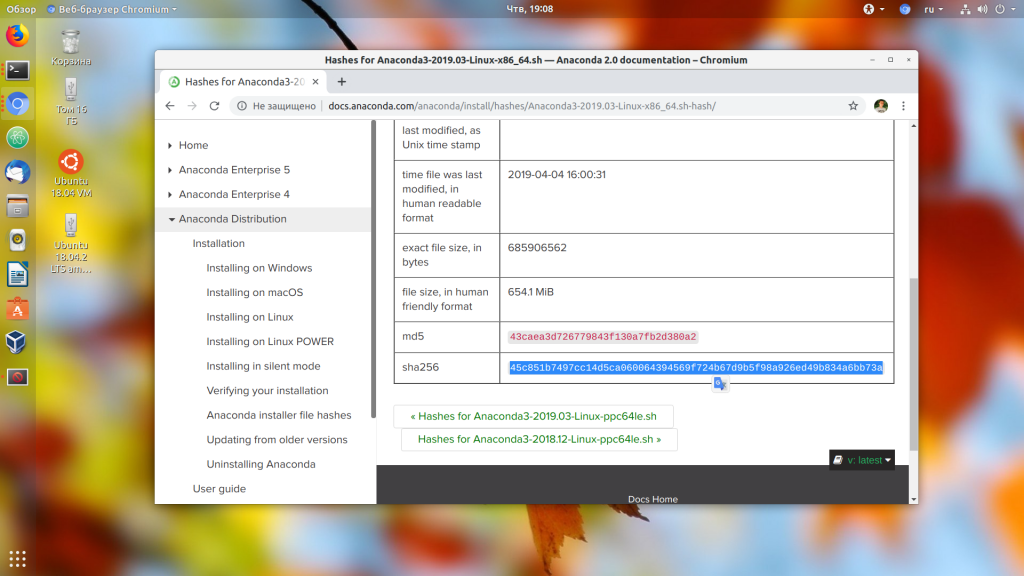Open the v: latest version dropdown
Screen dimensions: 1024x576
click(862, 460)
